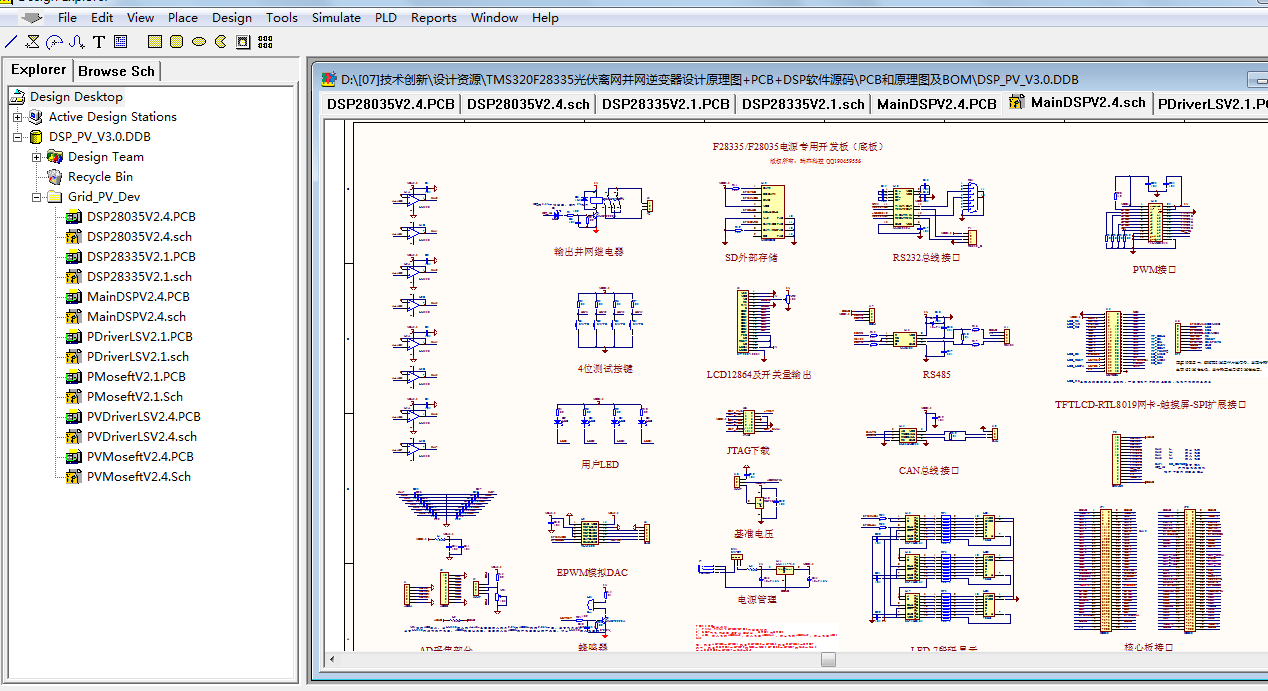Select MainDSPV2.4.sch in the tree
The width and height of the screenshot is (1268, 691).
coord(136,317)
